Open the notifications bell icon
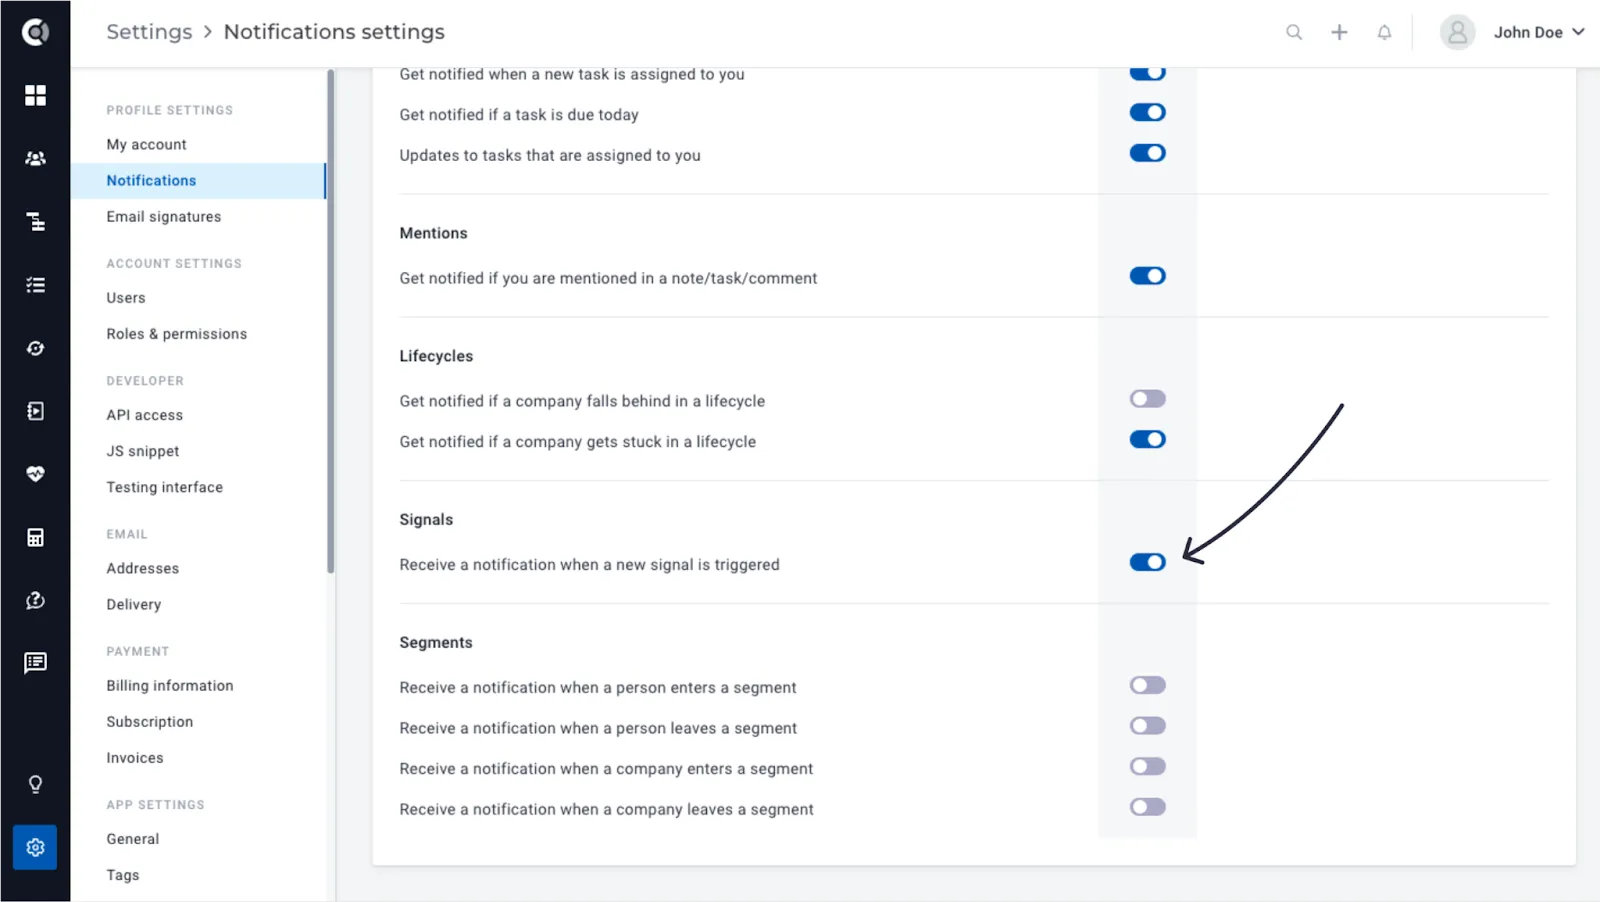1600x902 pixels. (1384, 32)
